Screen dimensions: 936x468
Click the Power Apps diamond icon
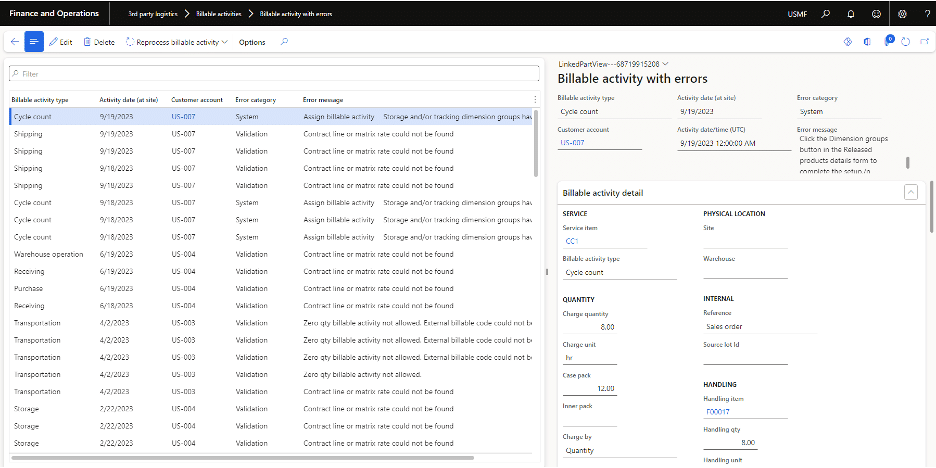tap(846, 42)
